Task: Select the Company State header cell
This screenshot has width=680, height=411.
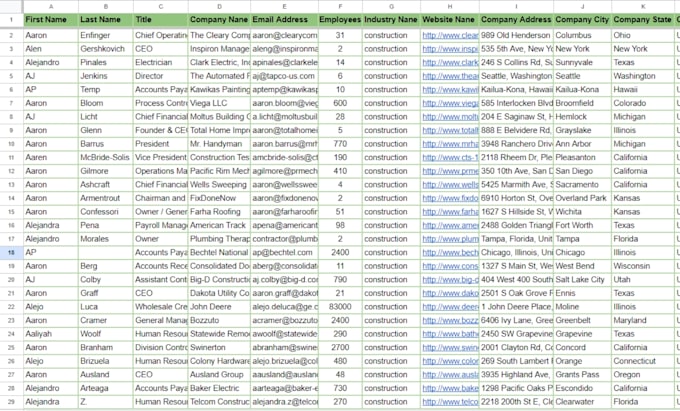Action: tap(643, 20)
